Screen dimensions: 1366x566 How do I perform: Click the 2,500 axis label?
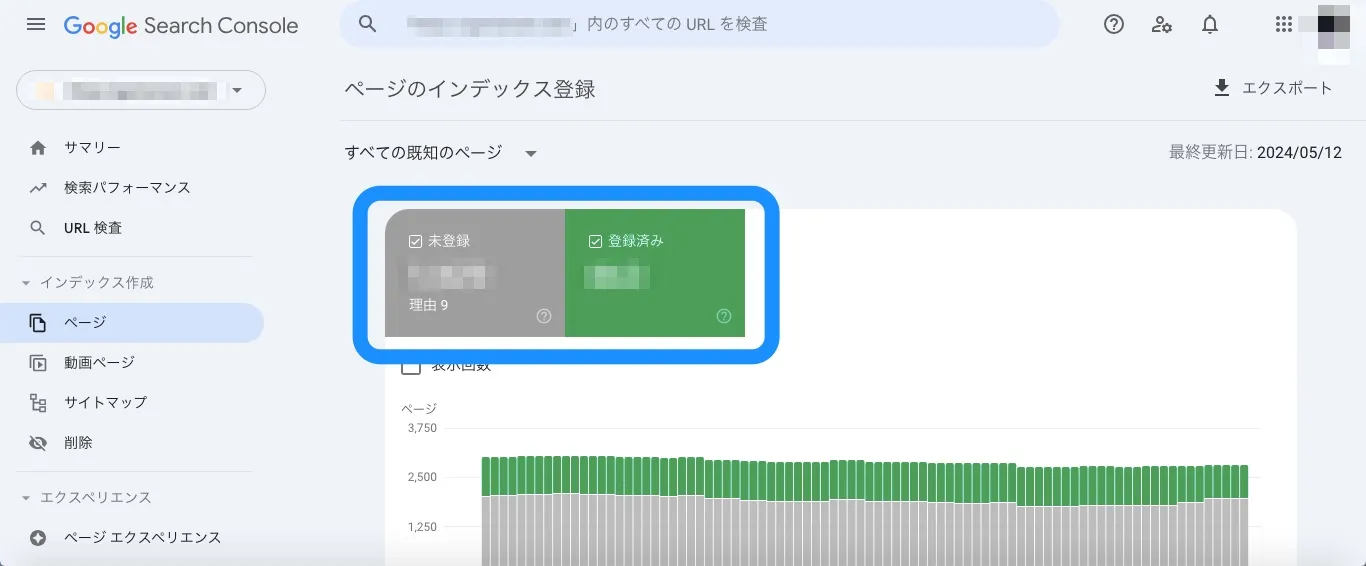click(422, 477)
